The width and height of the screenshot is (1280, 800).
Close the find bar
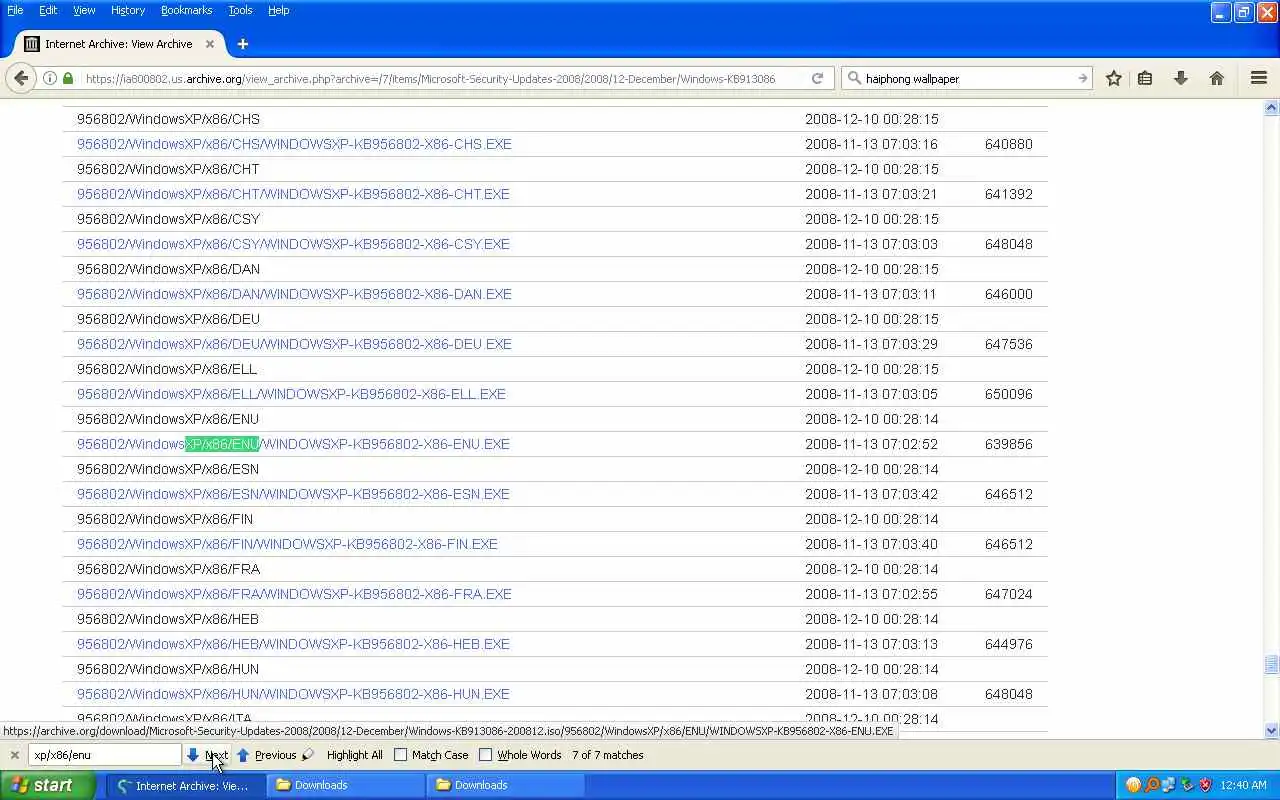pyautogui.click(x=14, y=755)
